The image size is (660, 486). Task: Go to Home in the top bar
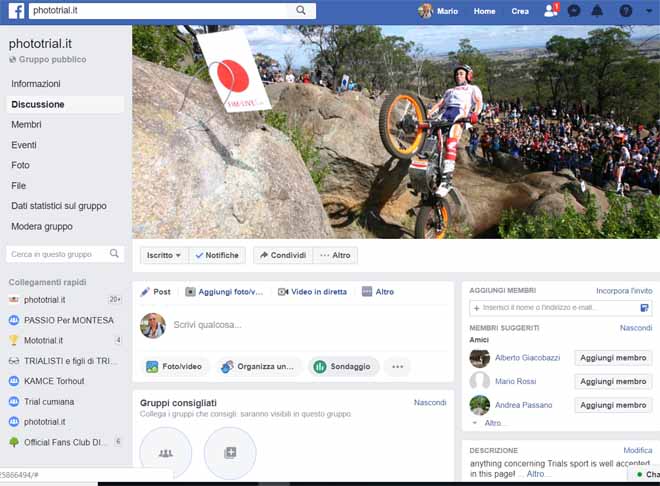point(484,11)
